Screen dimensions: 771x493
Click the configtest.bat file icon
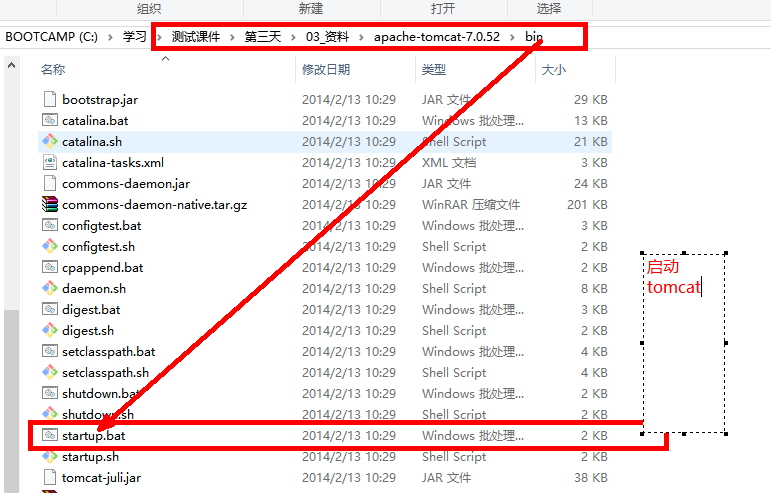(x=50, y=226)
